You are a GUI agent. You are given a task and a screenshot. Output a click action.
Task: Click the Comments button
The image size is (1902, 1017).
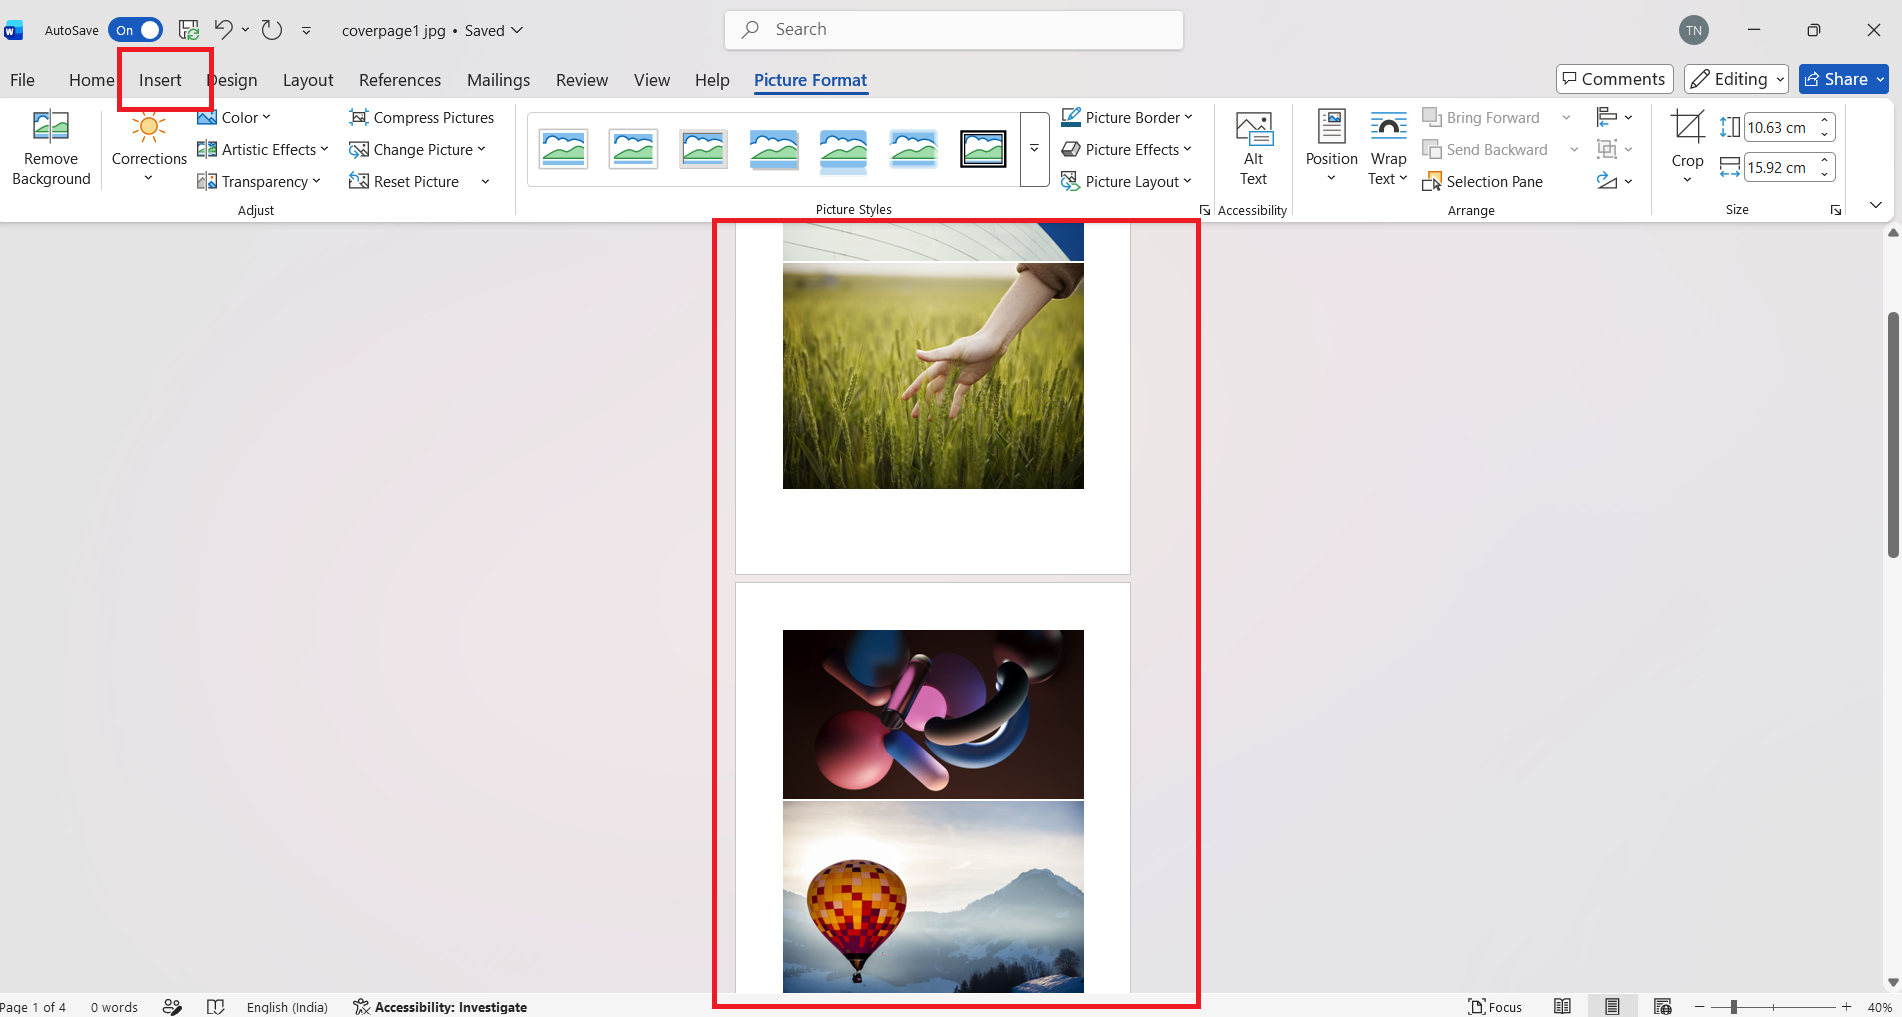click(x=1614, y=79)
